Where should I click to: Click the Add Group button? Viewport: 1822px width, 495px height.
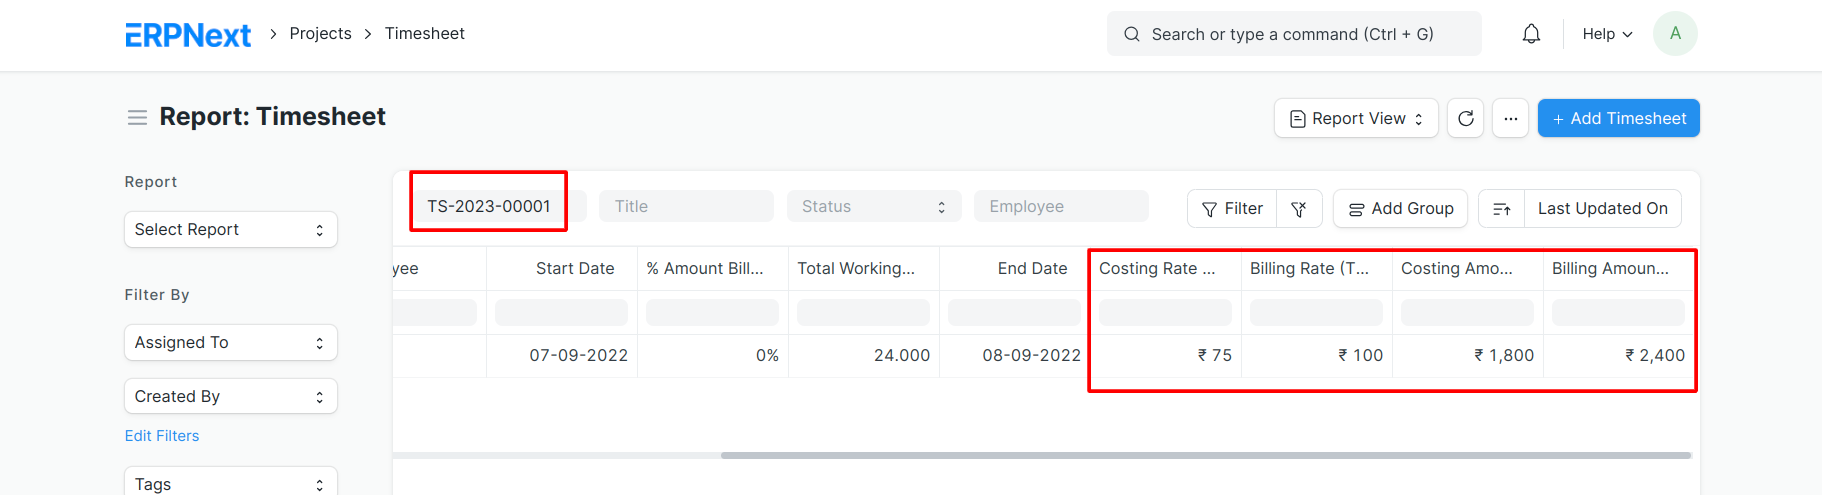[x=1400, y=208]
